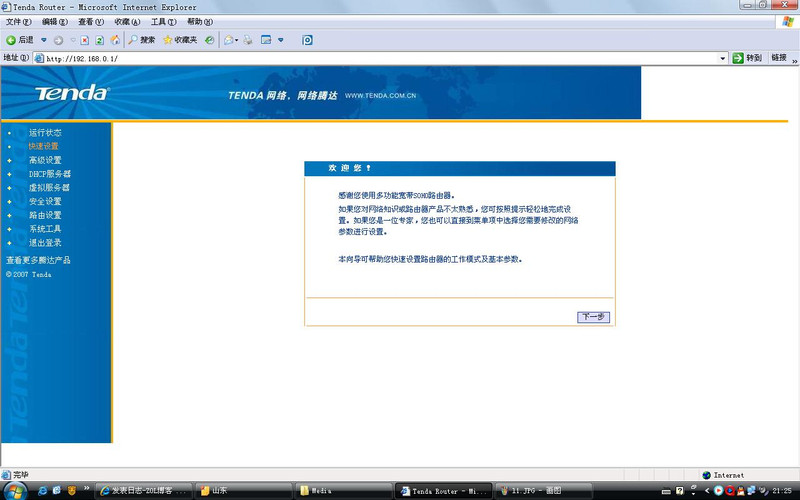Switch to Media folder taskbar button
The height and width of the screenshot is (500, 800).
[x=344, y=491]
